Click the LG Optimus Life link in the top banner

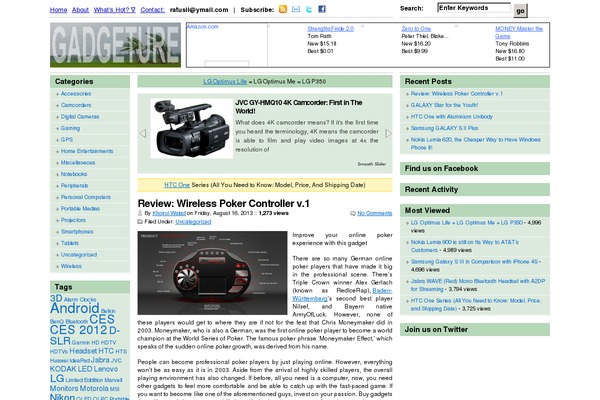pyautogui.click(x=225, y=82)
